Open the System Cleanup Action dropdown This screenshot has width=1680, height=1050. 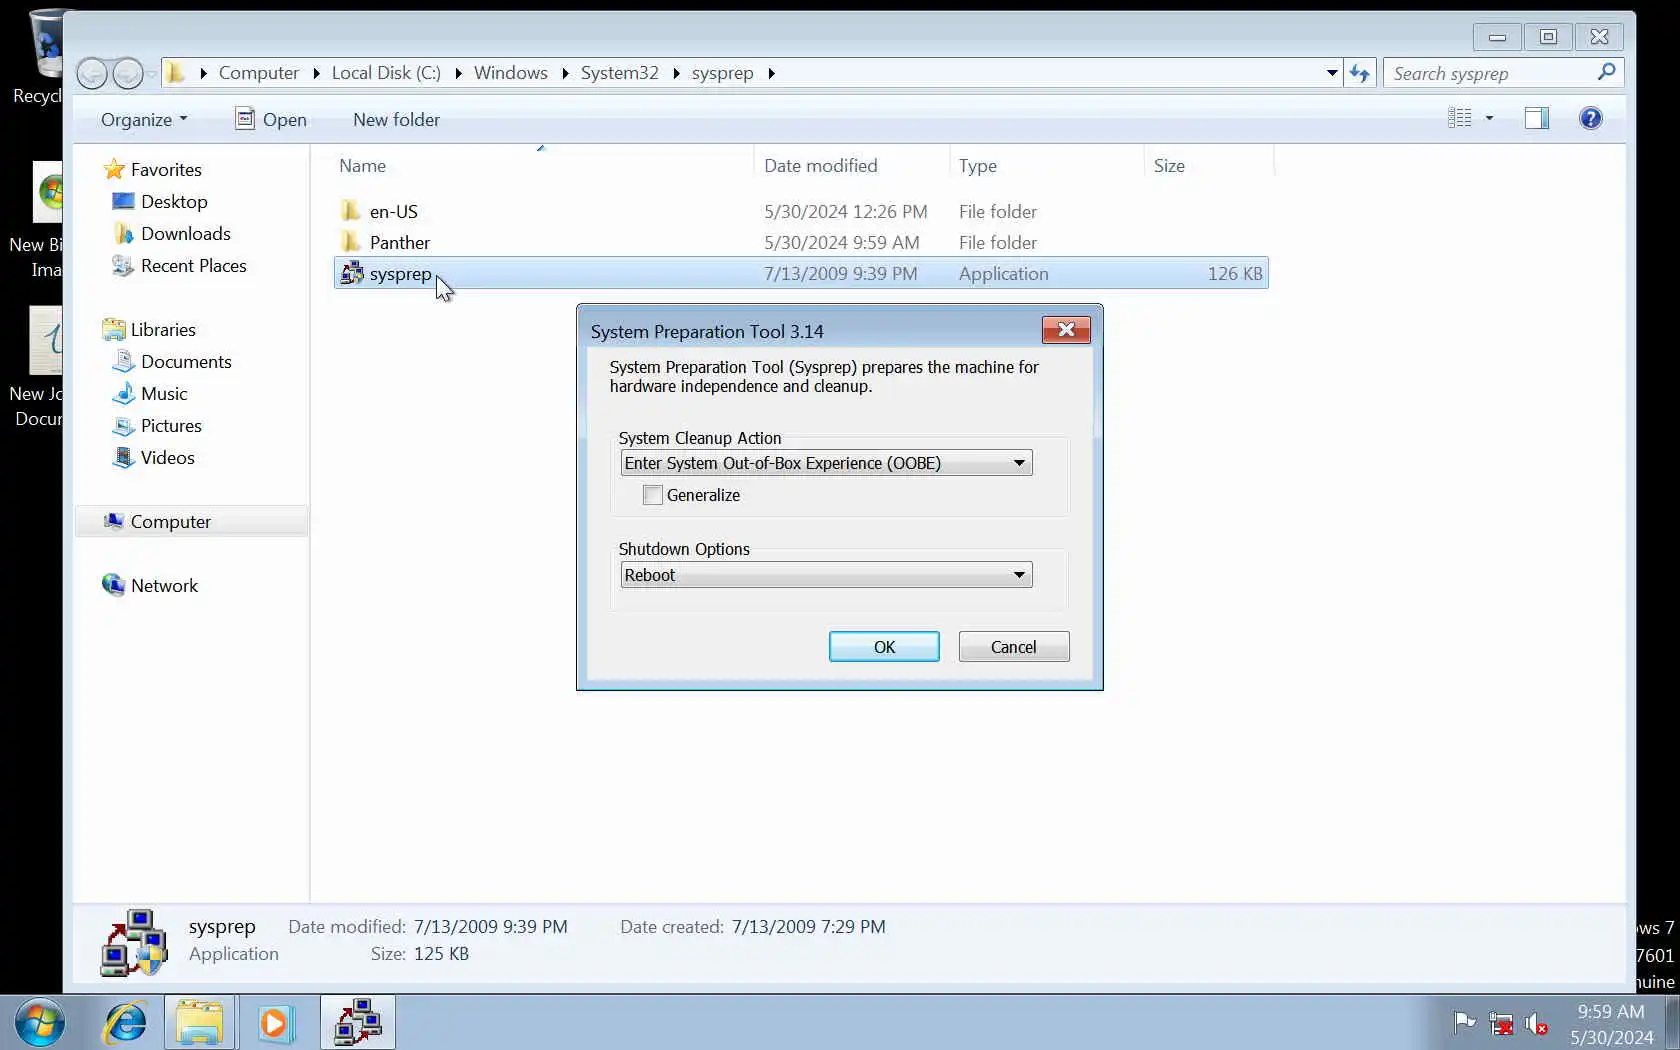tap(826, 463)
